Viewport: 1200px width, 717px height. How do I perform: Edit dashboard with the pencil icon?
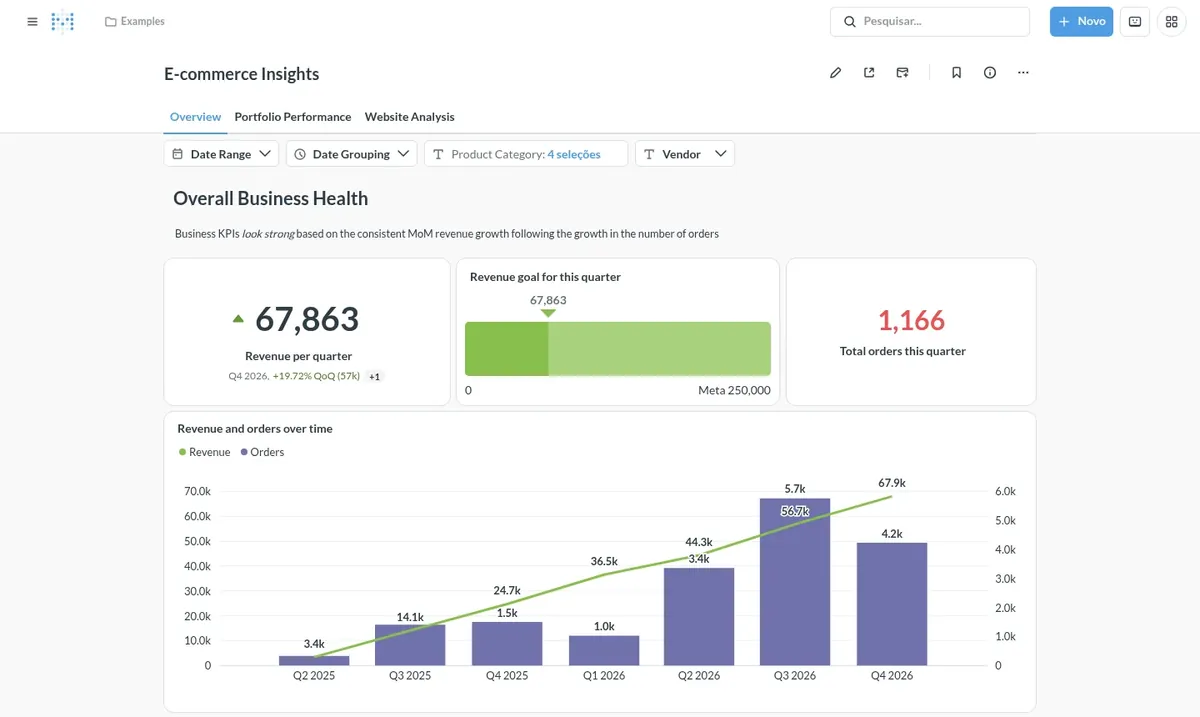tap(836, 73)
